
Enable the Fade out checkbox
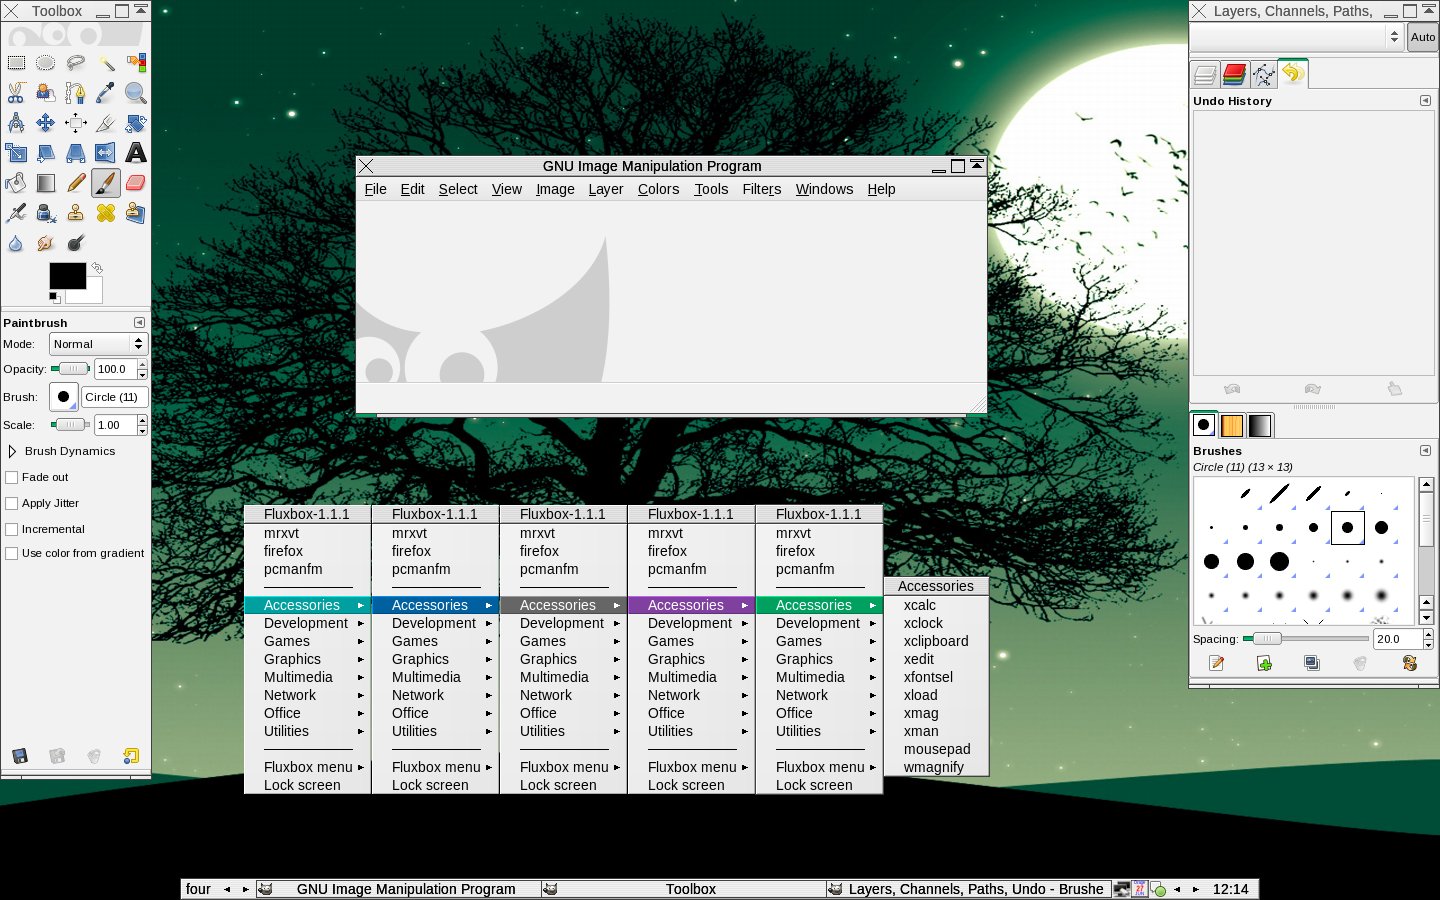click(x=12, y=478)
